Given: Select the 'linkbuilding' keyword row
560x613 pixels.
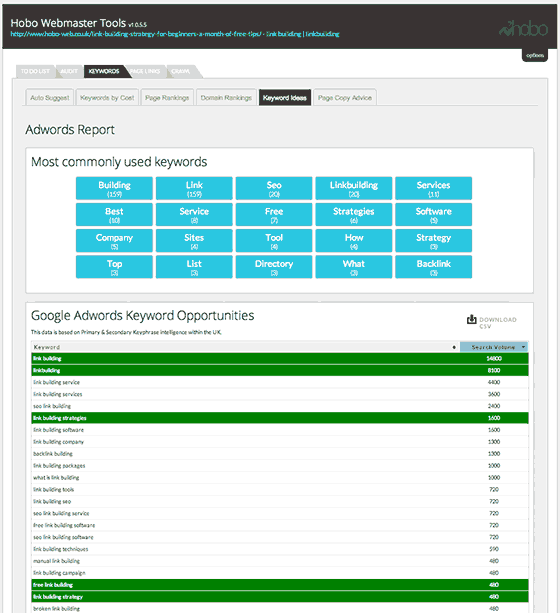Looking at the screenshot, I should (x=280, y=370).
